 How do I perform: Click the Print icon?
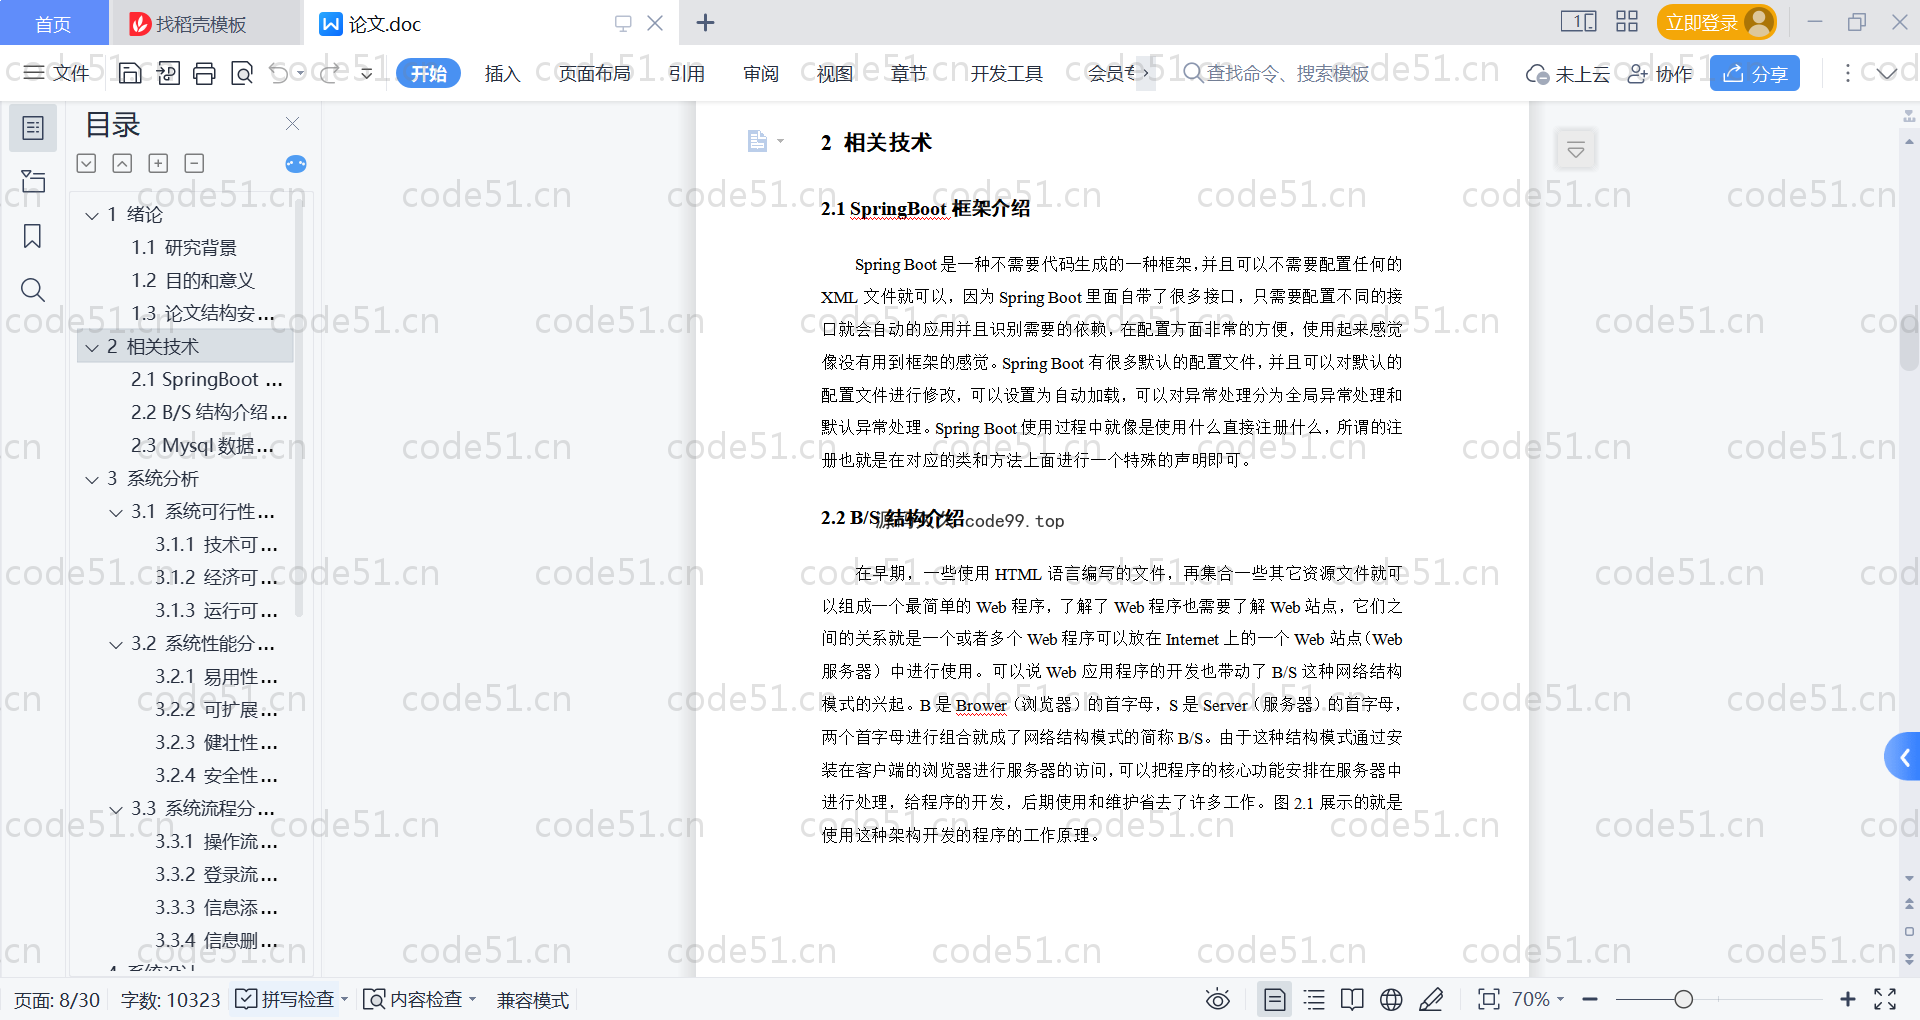[204, 73]
